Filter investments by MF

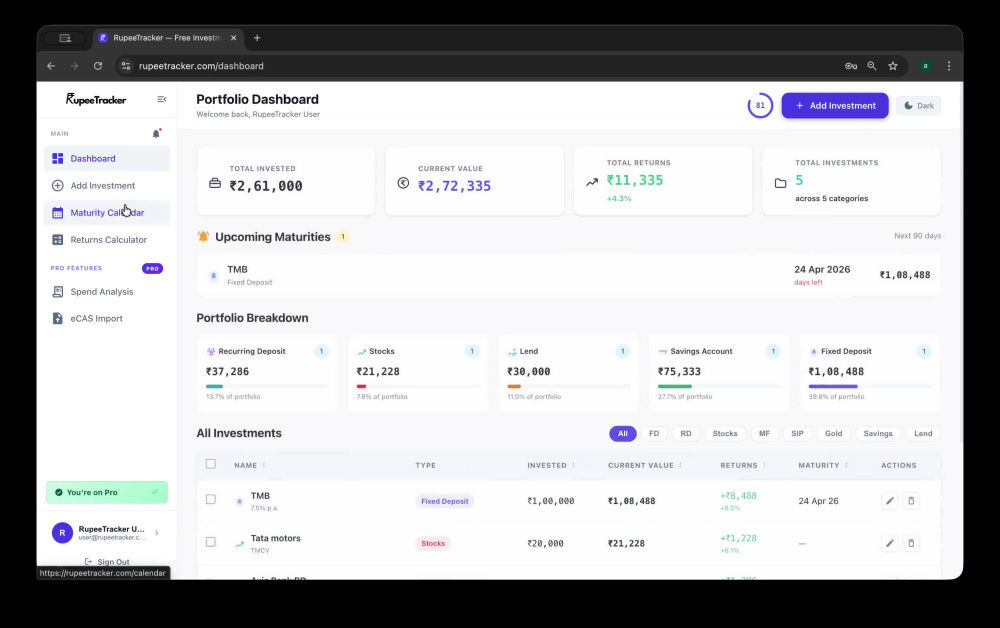764,434
